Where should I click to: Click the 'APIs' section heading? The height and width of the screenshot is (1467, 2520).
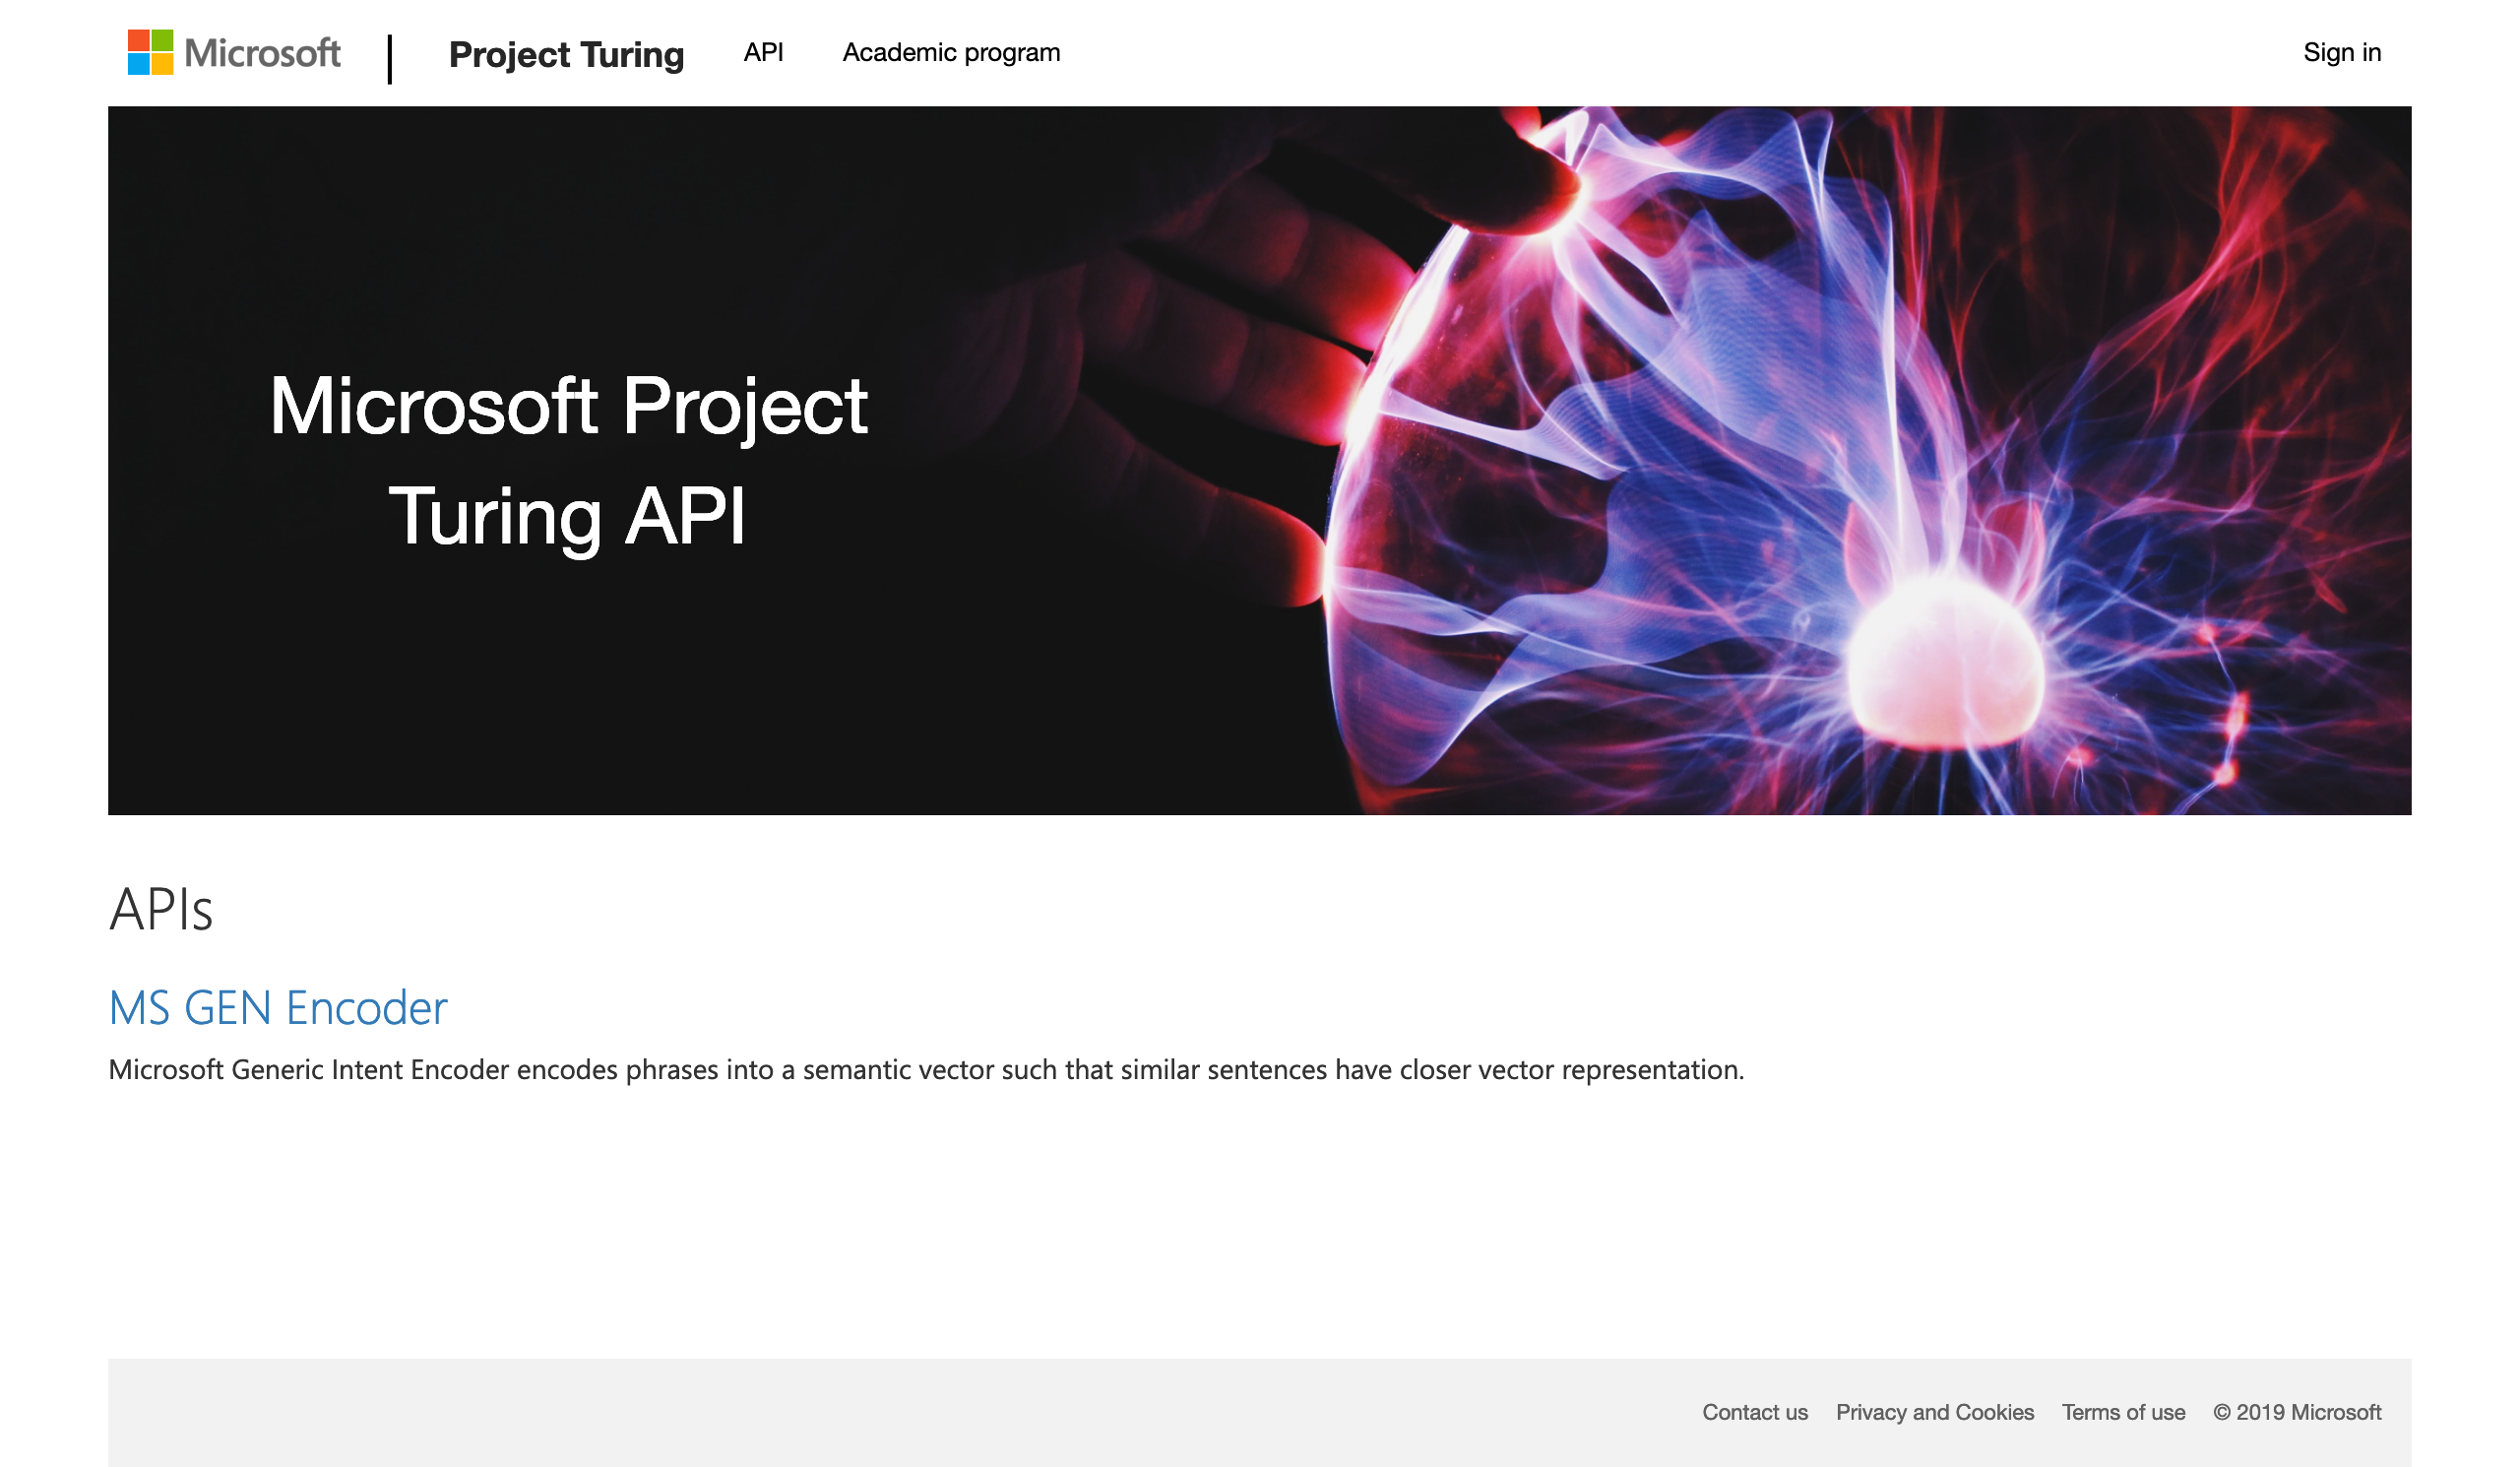coord(161,909)
